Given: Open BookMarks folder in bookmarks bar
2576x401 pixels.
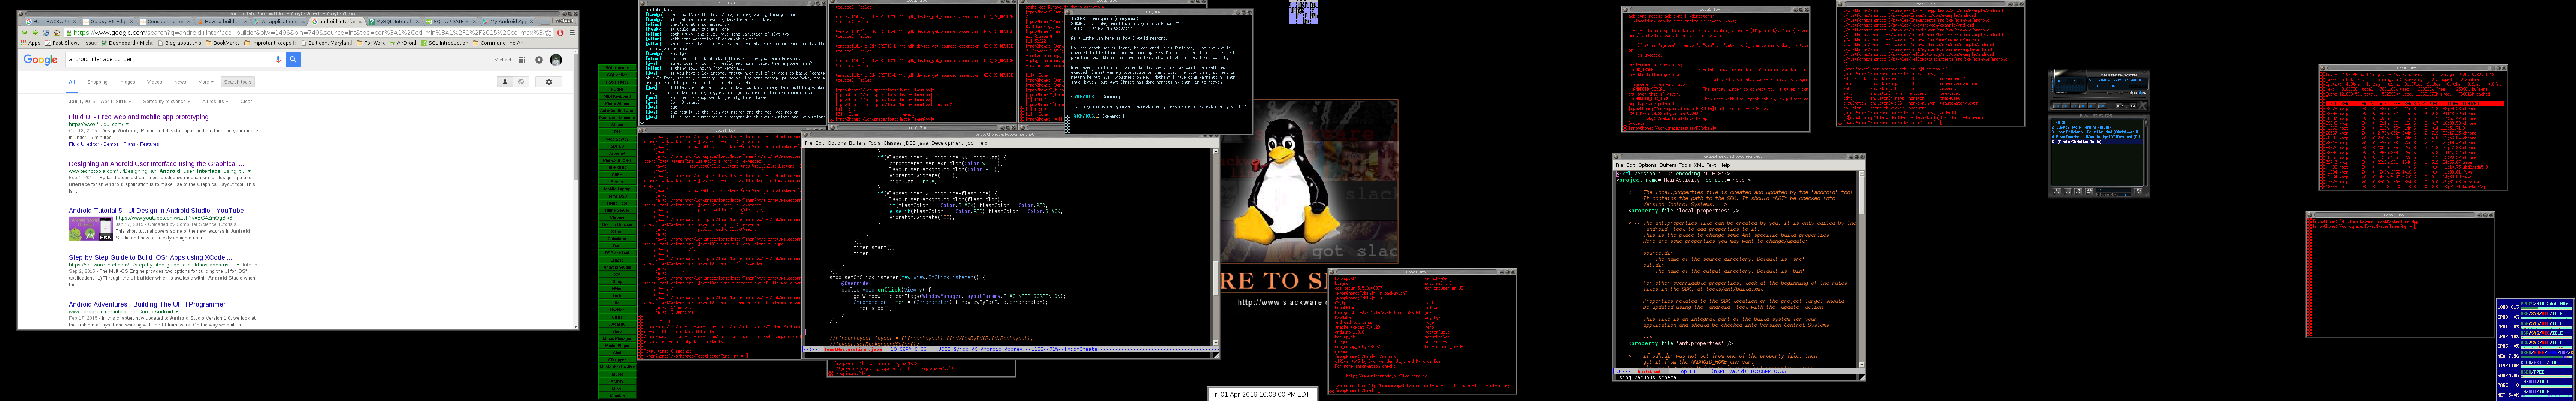Looking at the screenshot, I should [223, 43].
